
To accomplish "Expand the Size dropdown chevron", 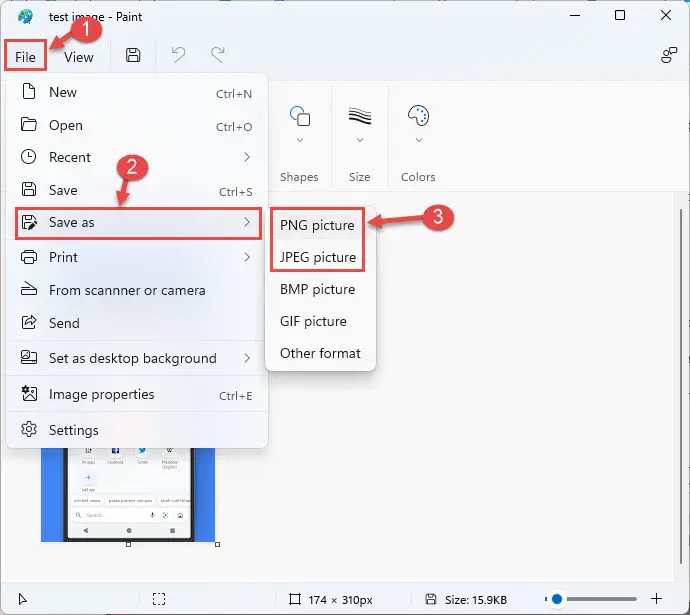I will (x=360, y=140).
